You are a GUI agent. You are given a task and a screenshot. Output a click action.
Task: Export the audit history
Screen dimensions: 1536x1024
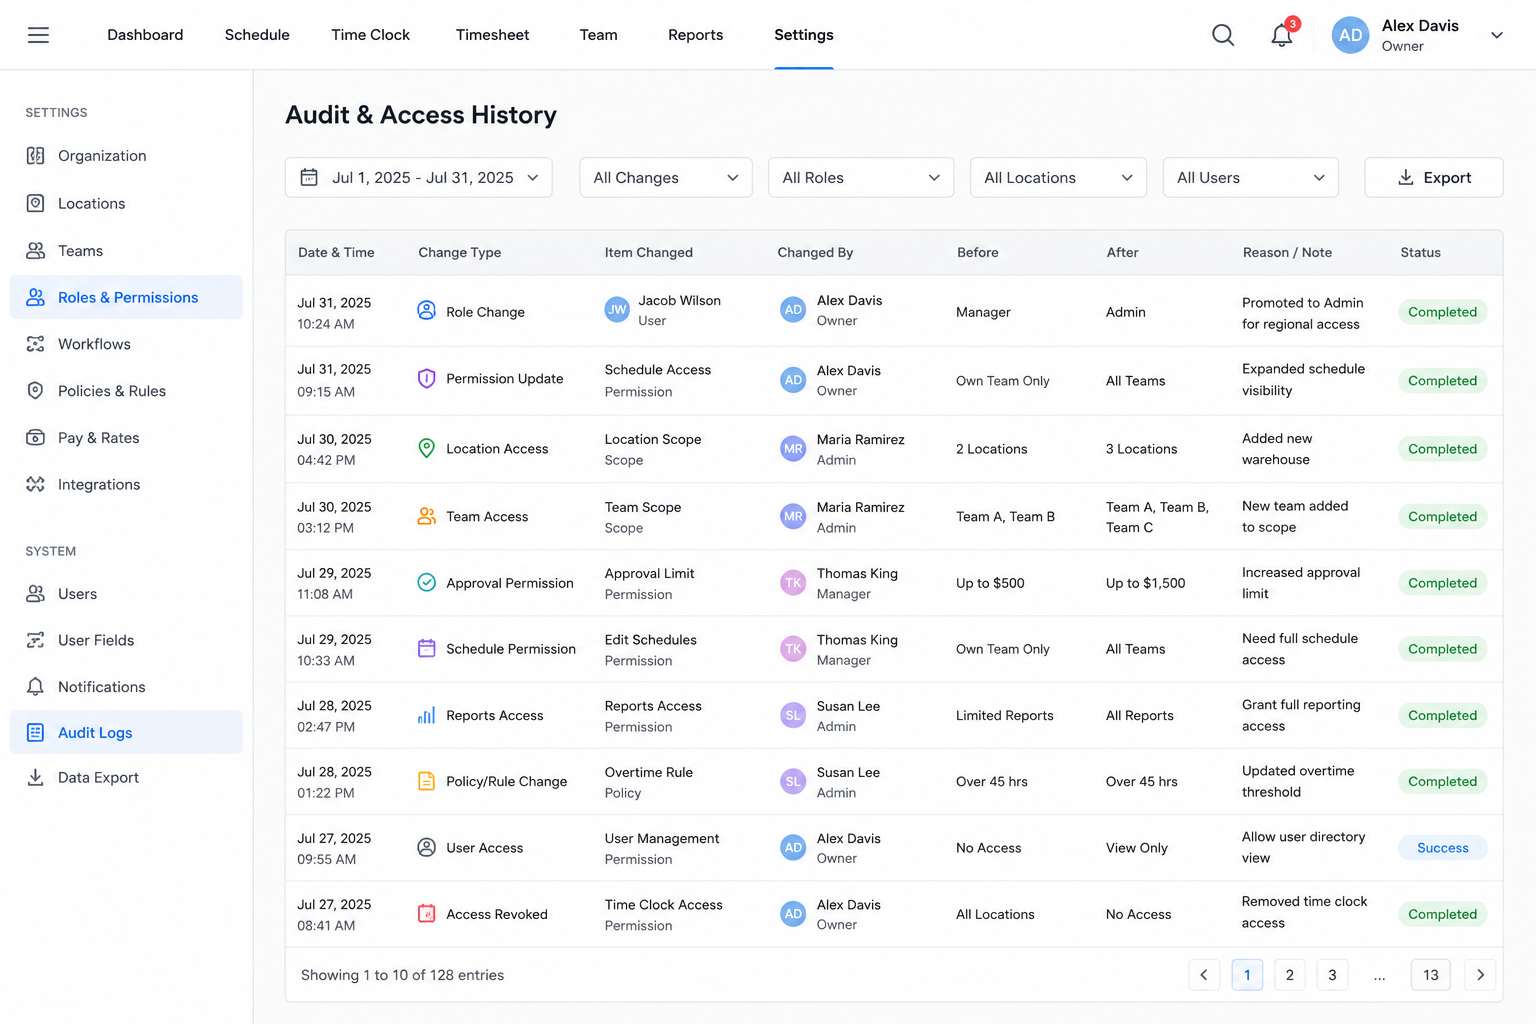click(x=1433, y=177)
